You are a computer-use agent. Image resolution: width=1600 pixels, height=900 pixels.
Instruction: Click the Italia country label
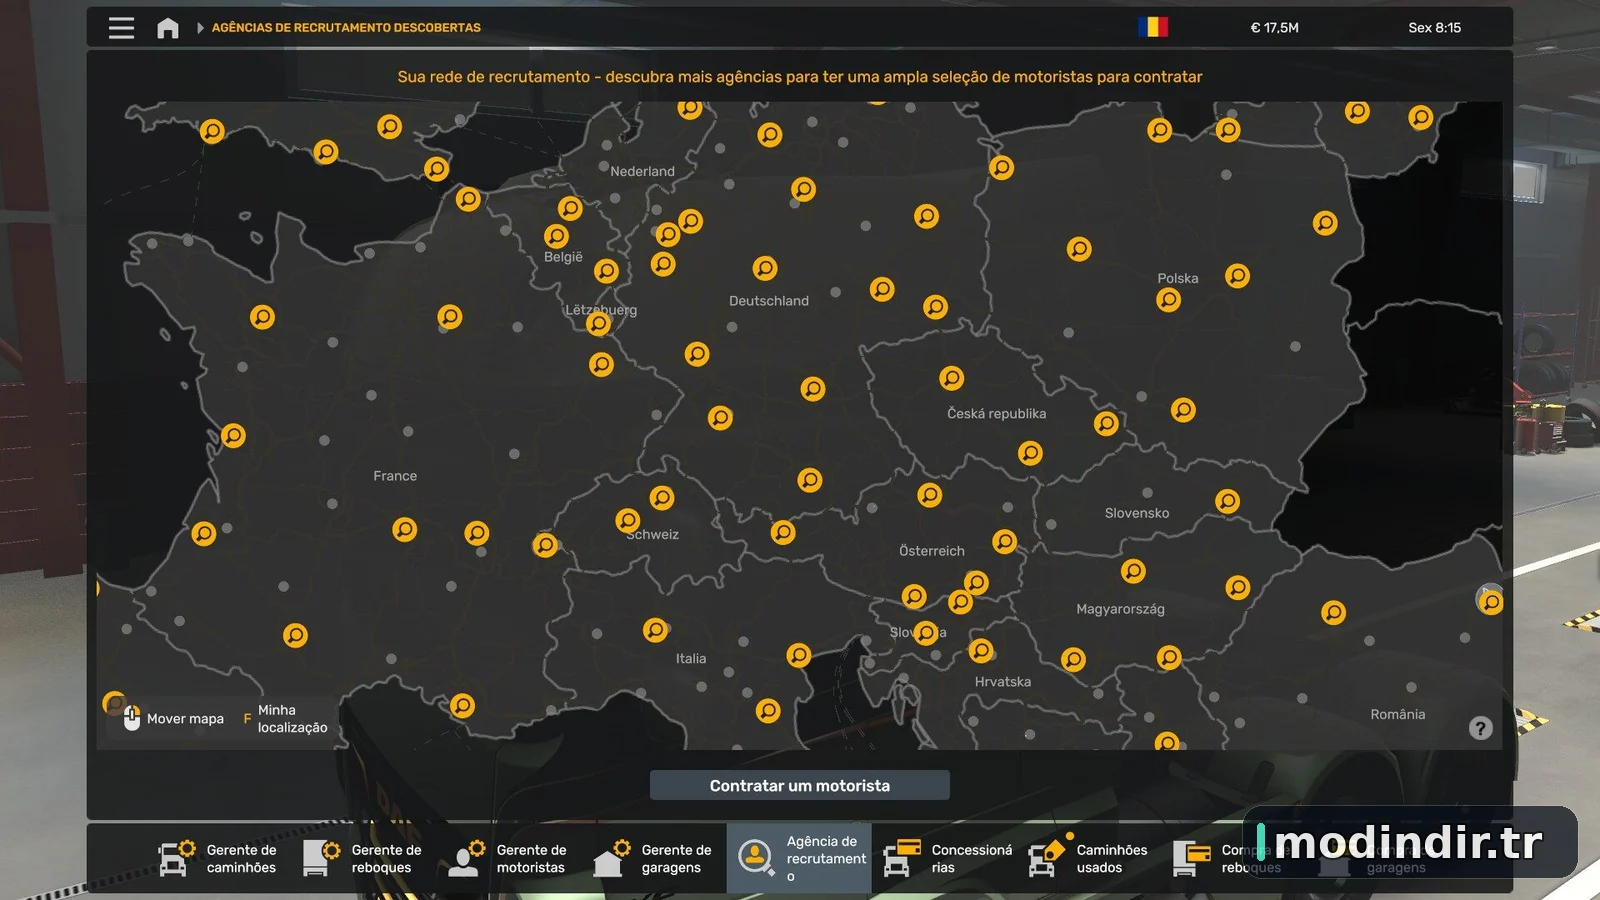pyautogui.click(x=691, y=659)
